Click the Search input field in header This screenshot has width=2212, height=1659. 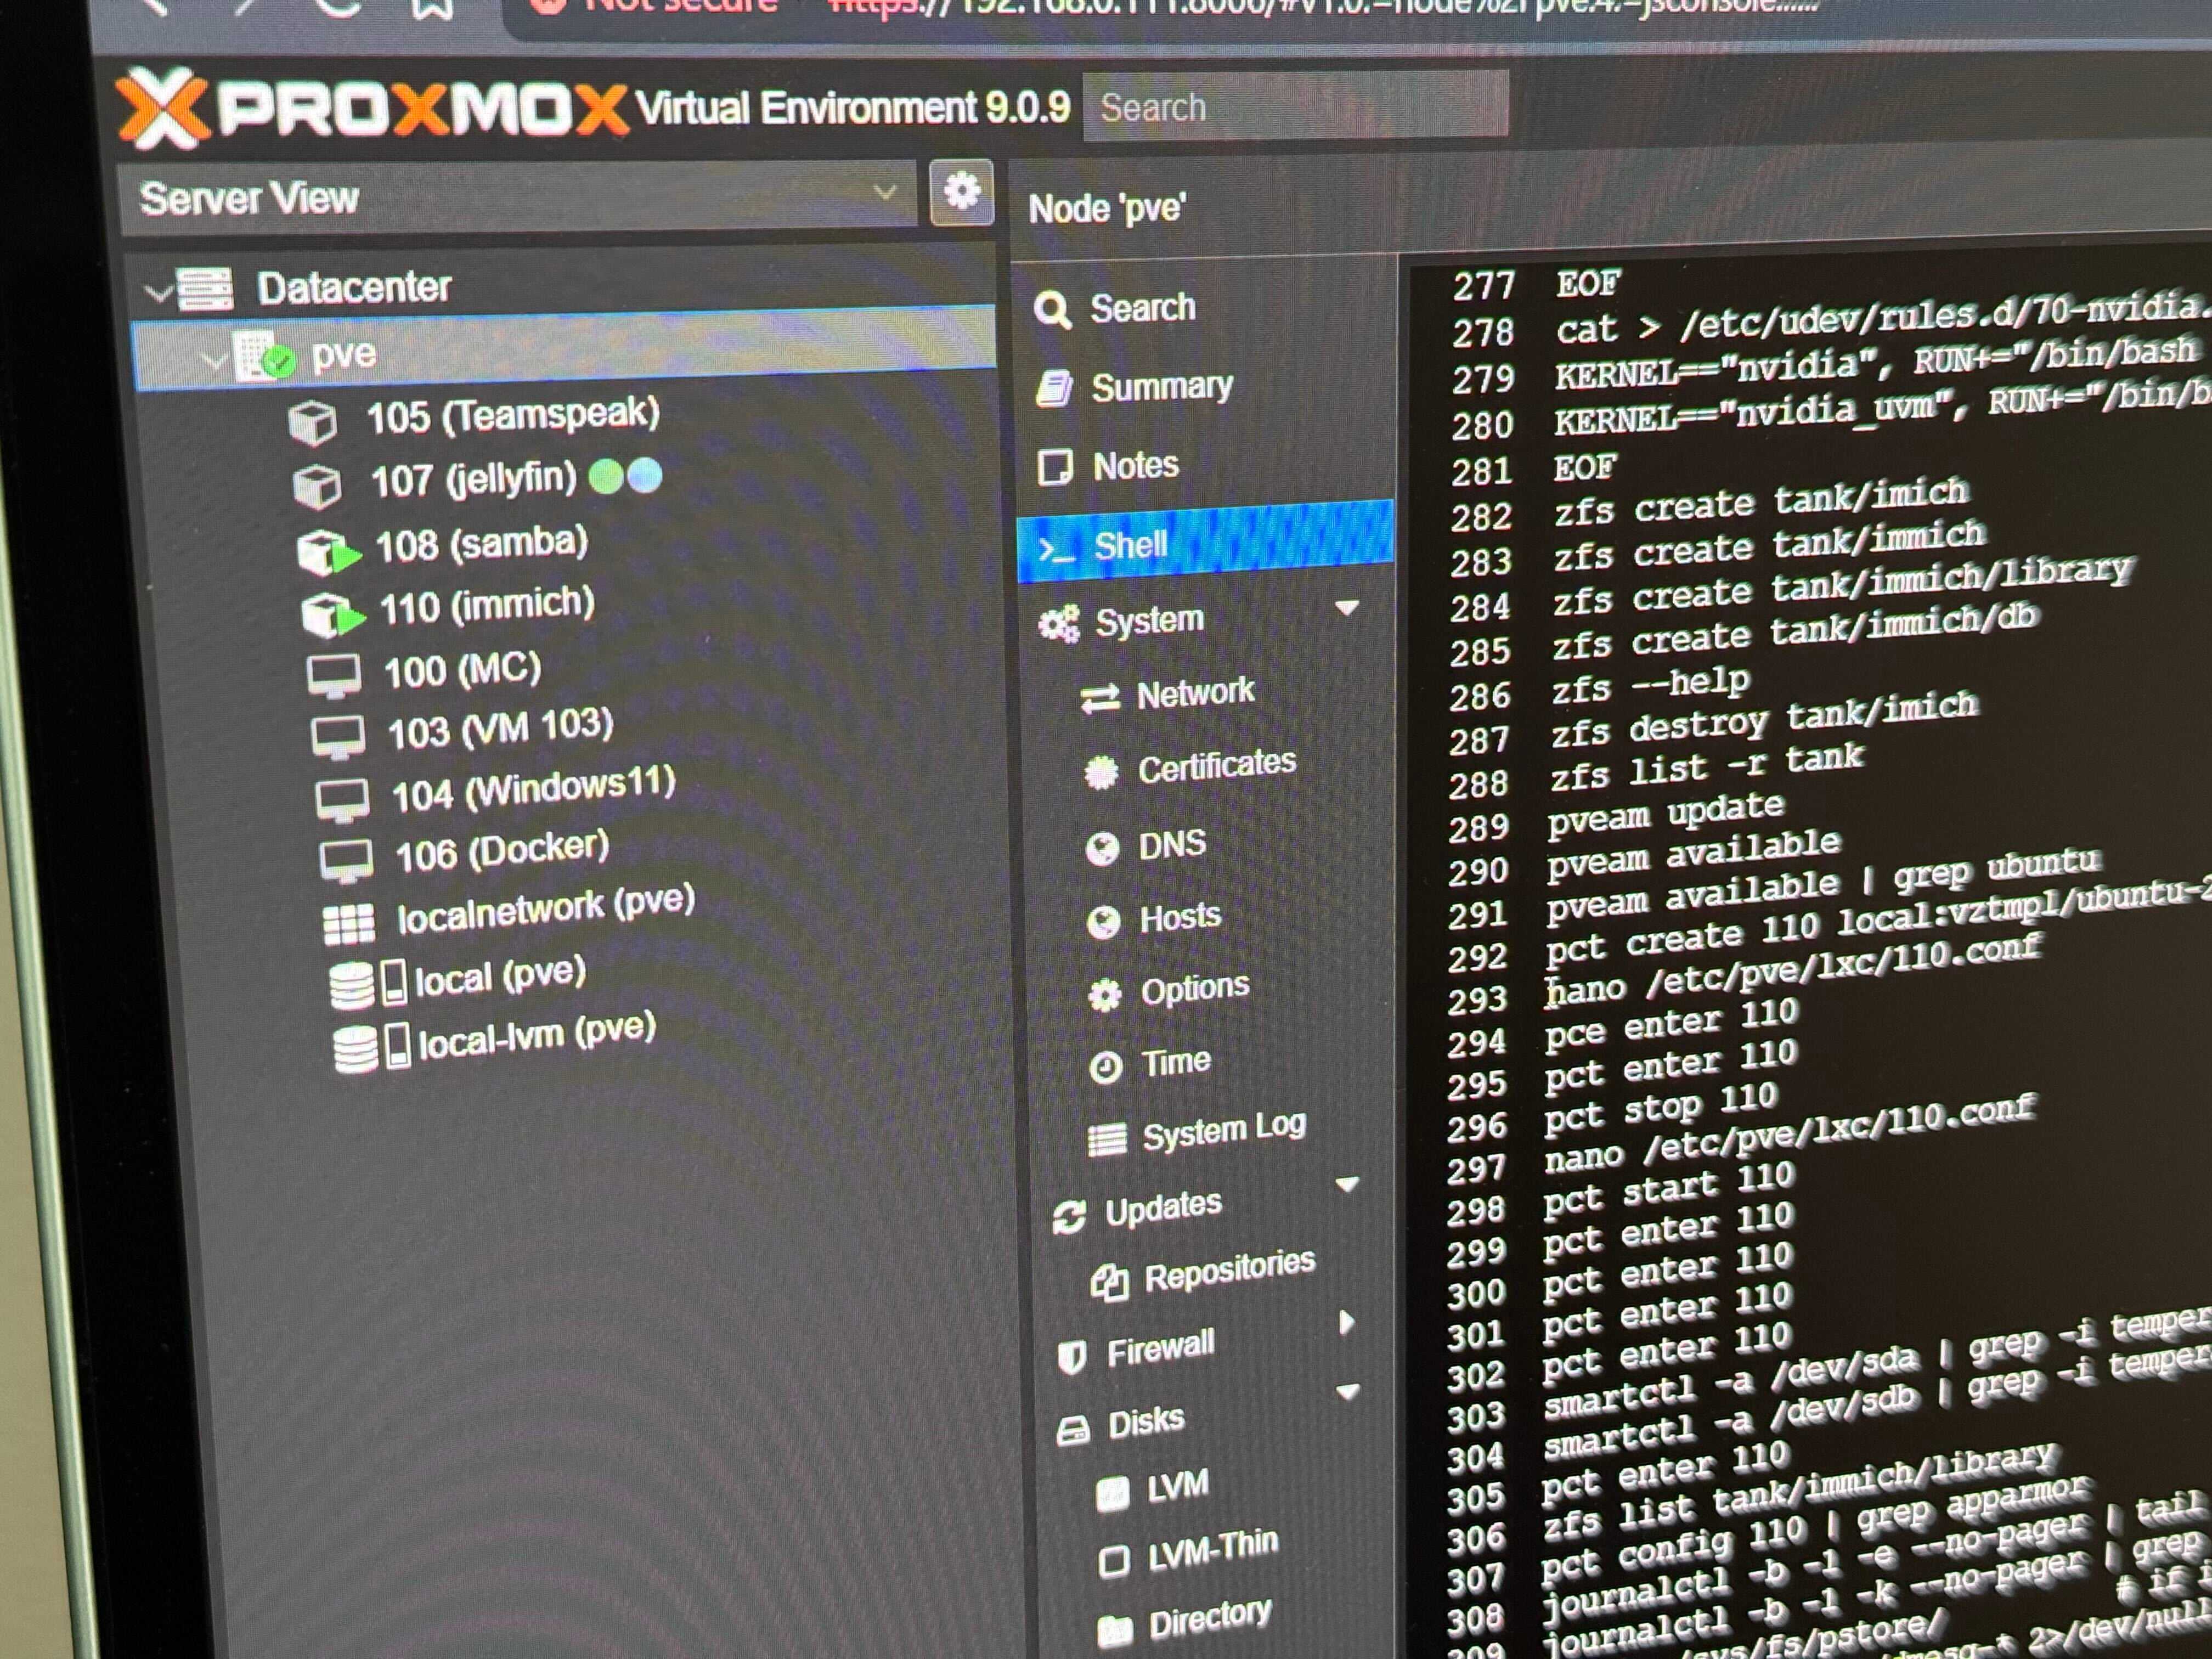1295,106
